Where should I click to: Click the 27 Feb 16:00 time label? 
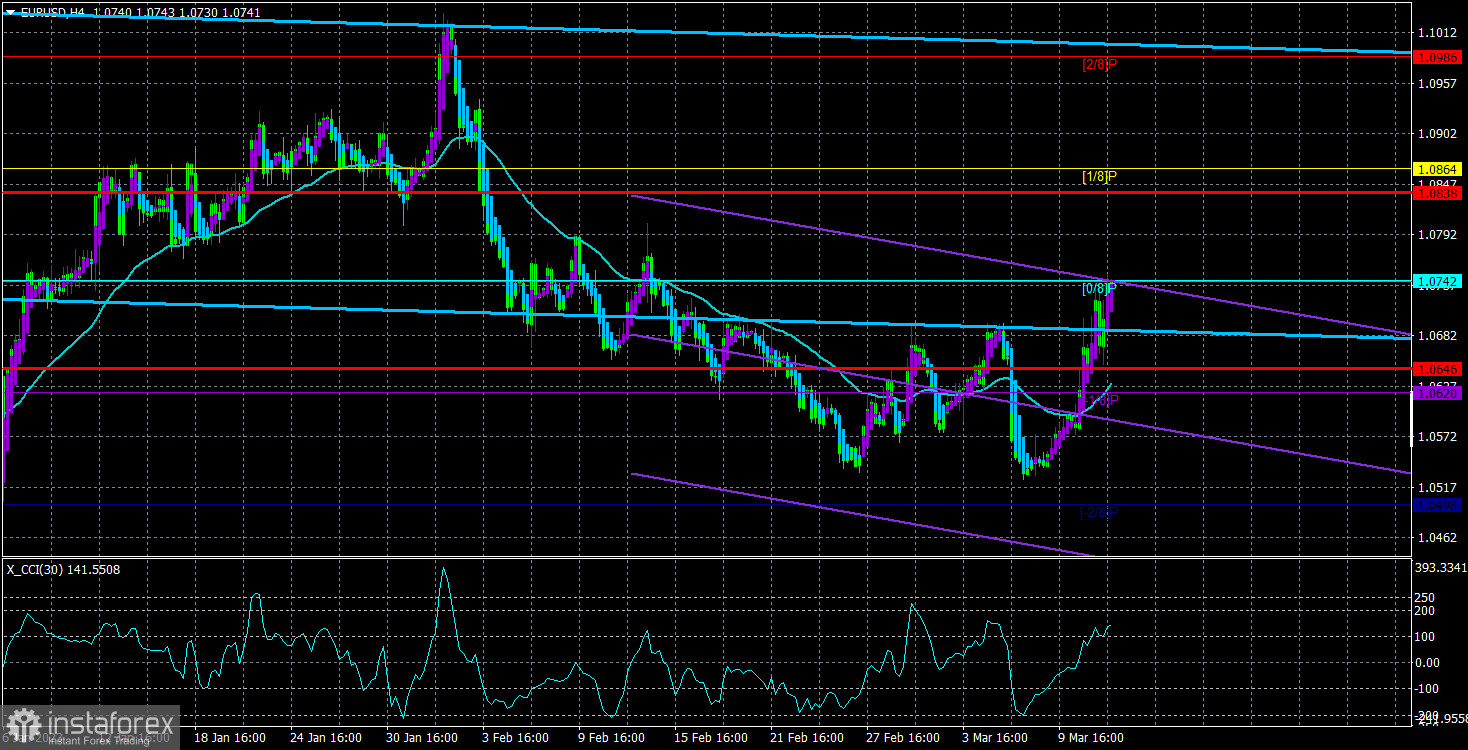tap(901, 738)
